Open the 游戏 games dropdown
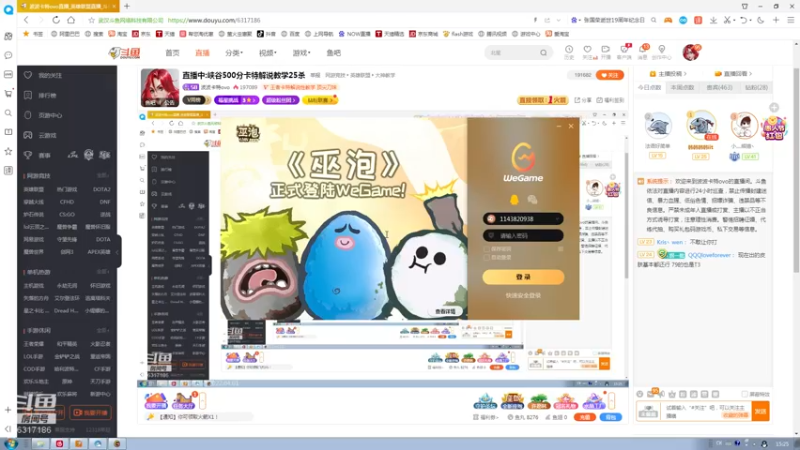The image size is (800, 450). coord(301,53)
